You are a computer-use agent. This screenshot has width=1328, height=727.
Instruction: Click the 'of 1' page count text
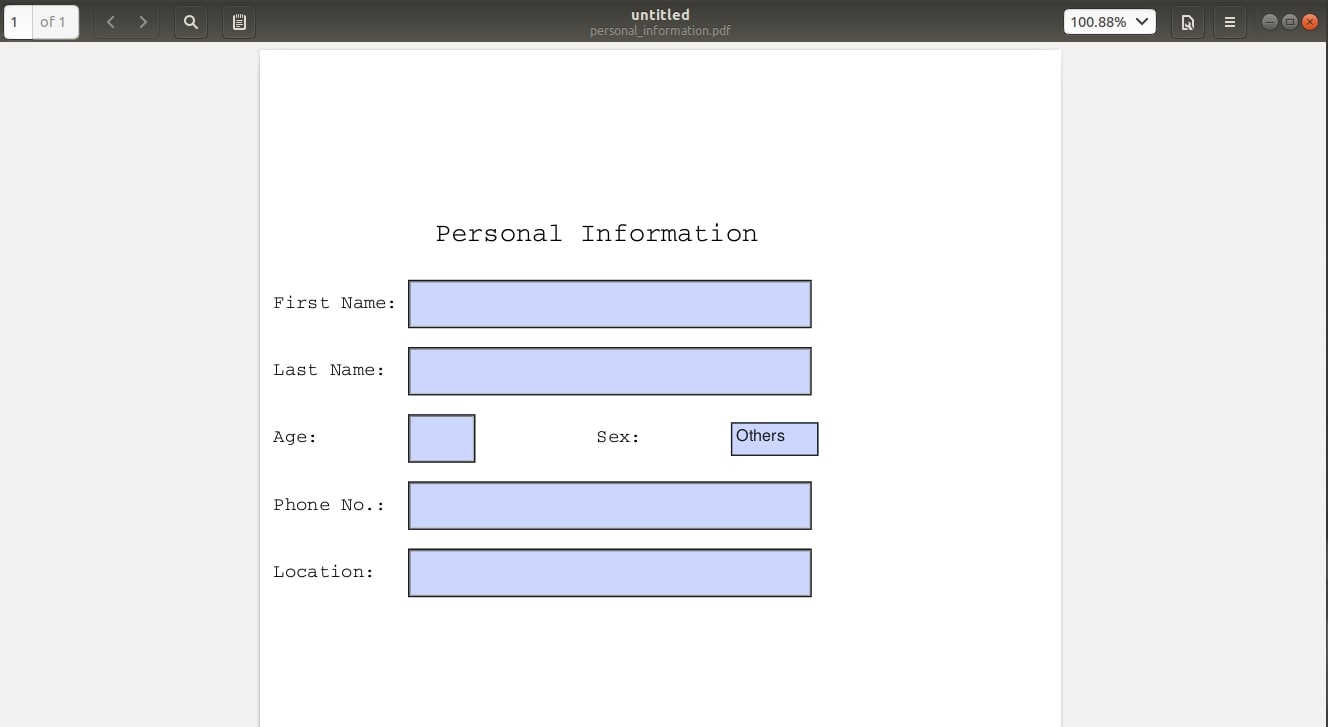[x=53, y=22]
